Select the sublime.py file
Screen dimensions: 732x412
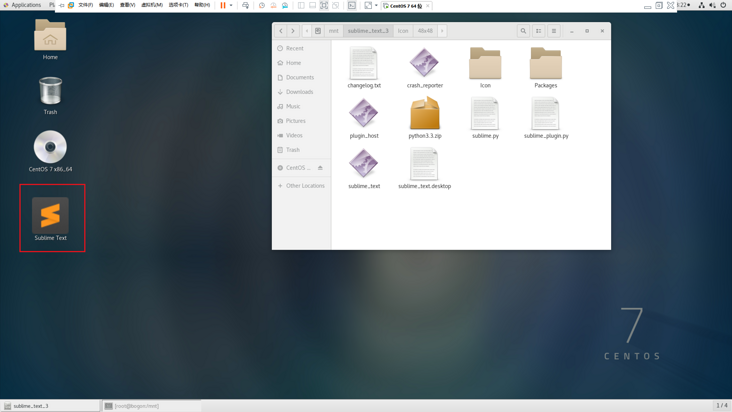pyautogui.click(x=485, y=118)
